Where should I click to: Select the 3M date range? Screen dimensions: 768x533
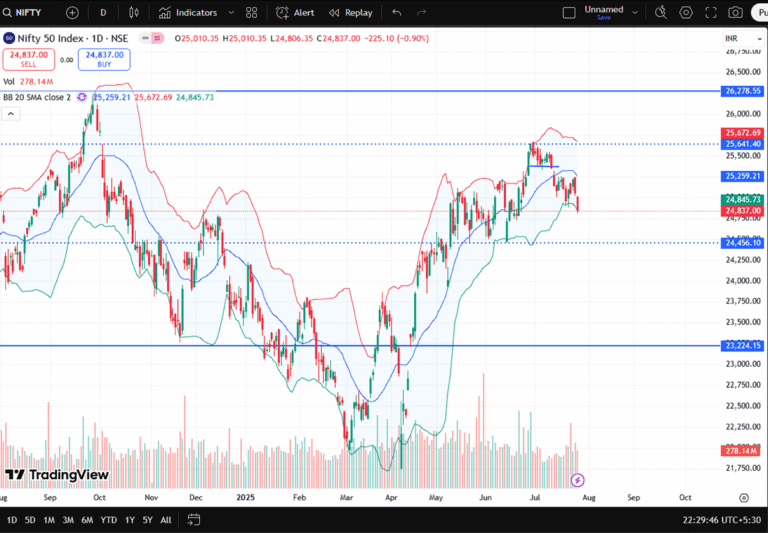(x=68, y=520)
